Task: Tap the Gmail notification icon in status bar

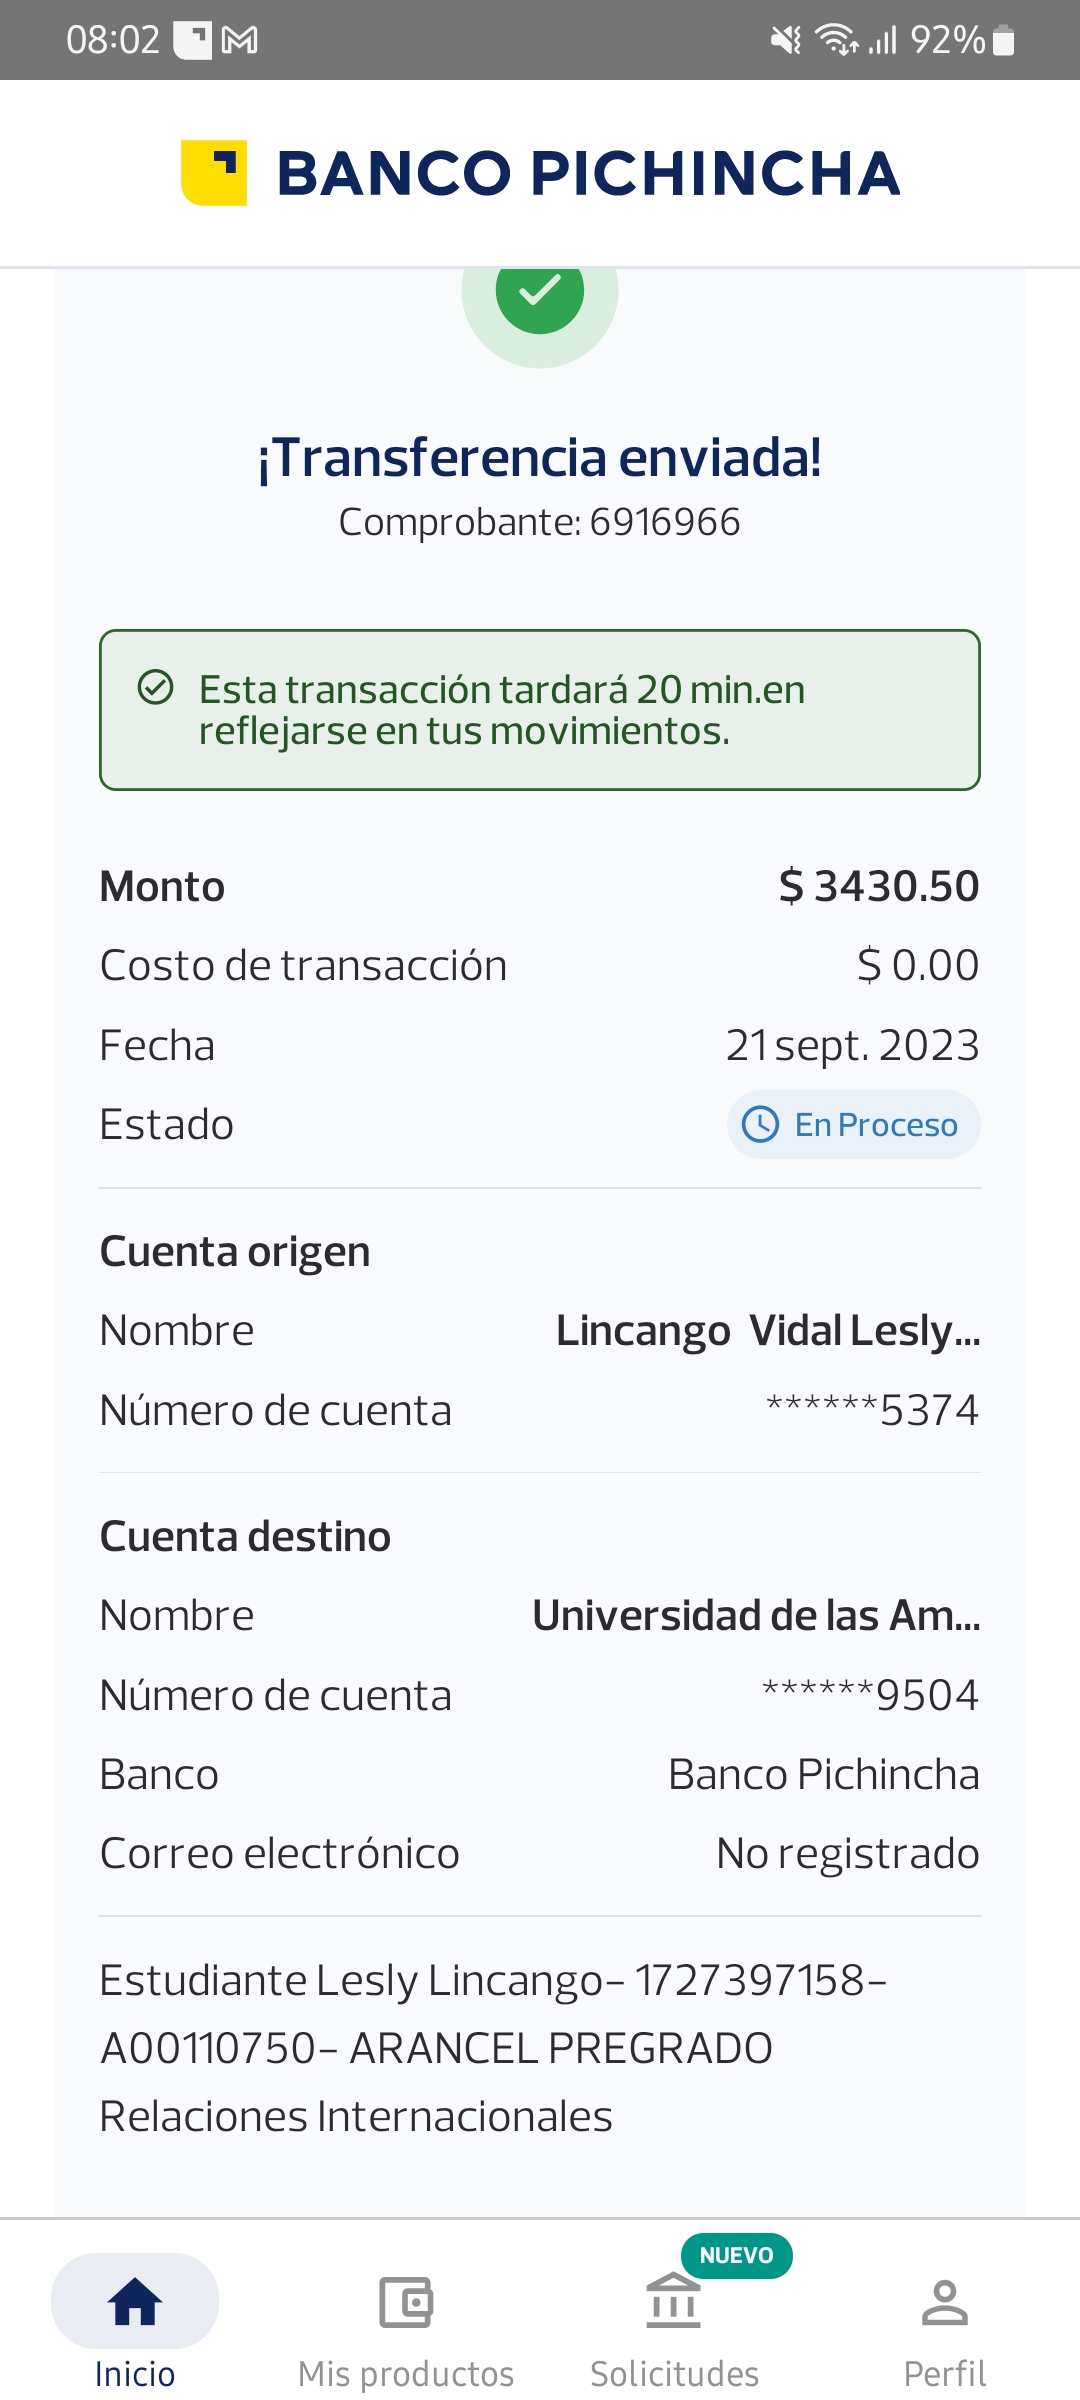Action: click(240, 40)
